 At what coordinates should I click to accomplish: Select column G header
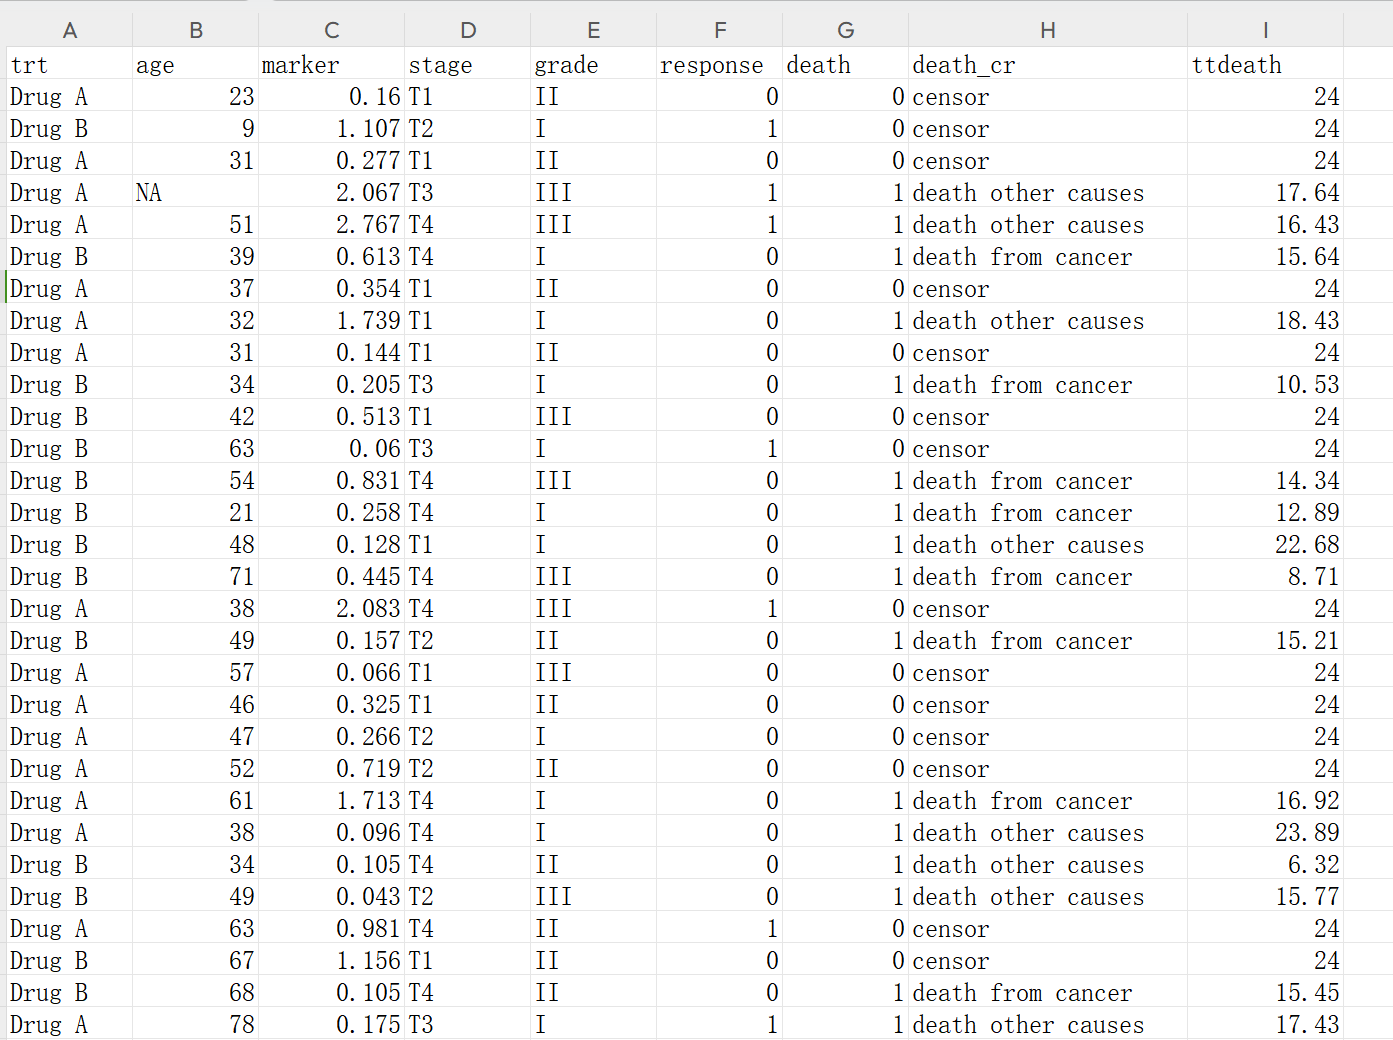click(x=845, y=30)
